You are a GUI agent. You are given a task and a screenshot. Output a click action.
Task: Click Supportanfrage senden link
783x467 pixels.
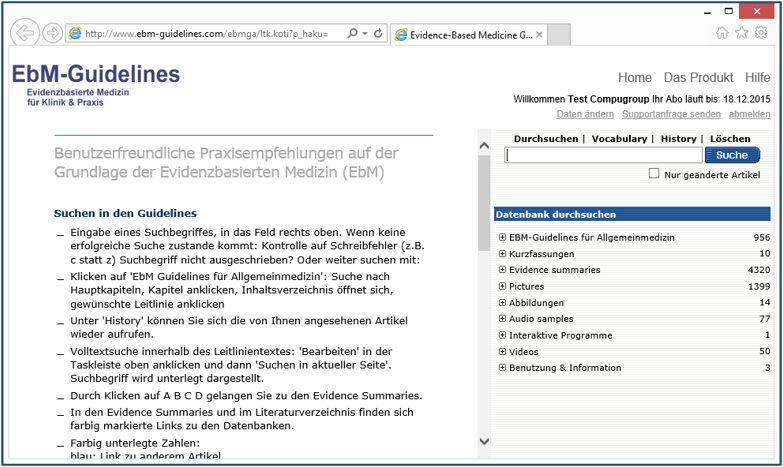[671, 114]
